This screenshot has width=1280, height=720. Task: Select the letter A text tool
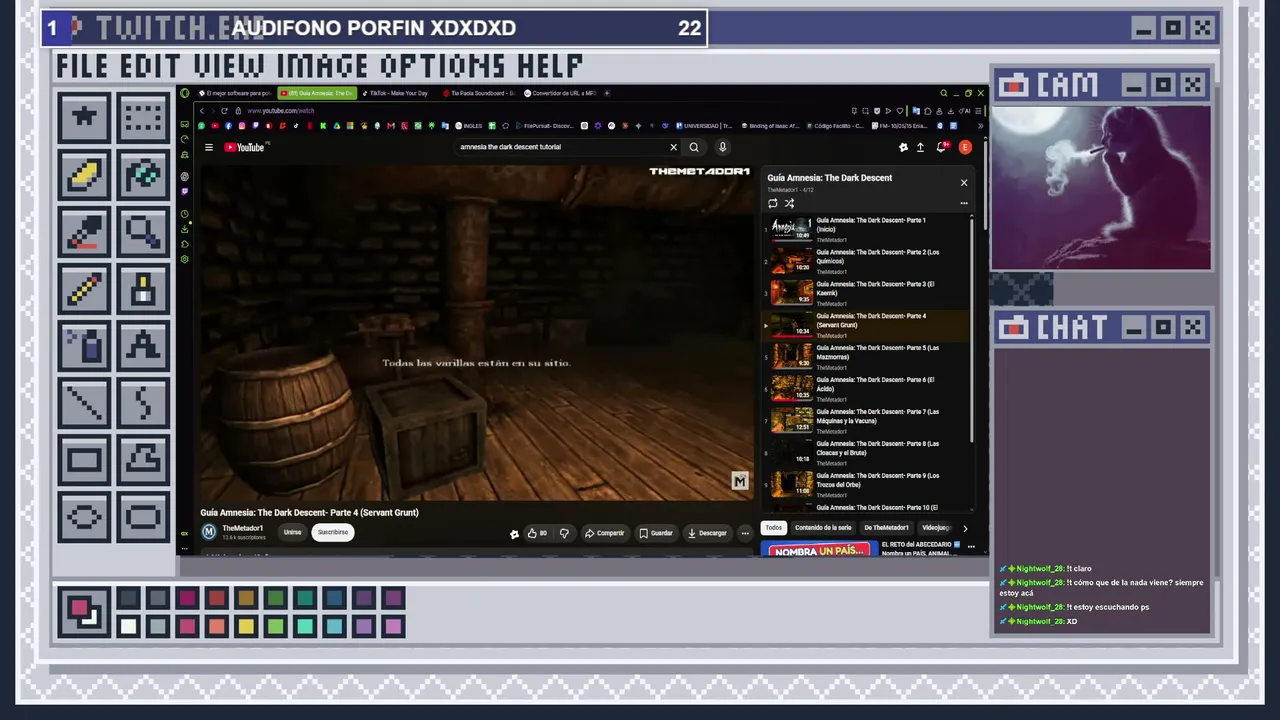pos(144,348)
